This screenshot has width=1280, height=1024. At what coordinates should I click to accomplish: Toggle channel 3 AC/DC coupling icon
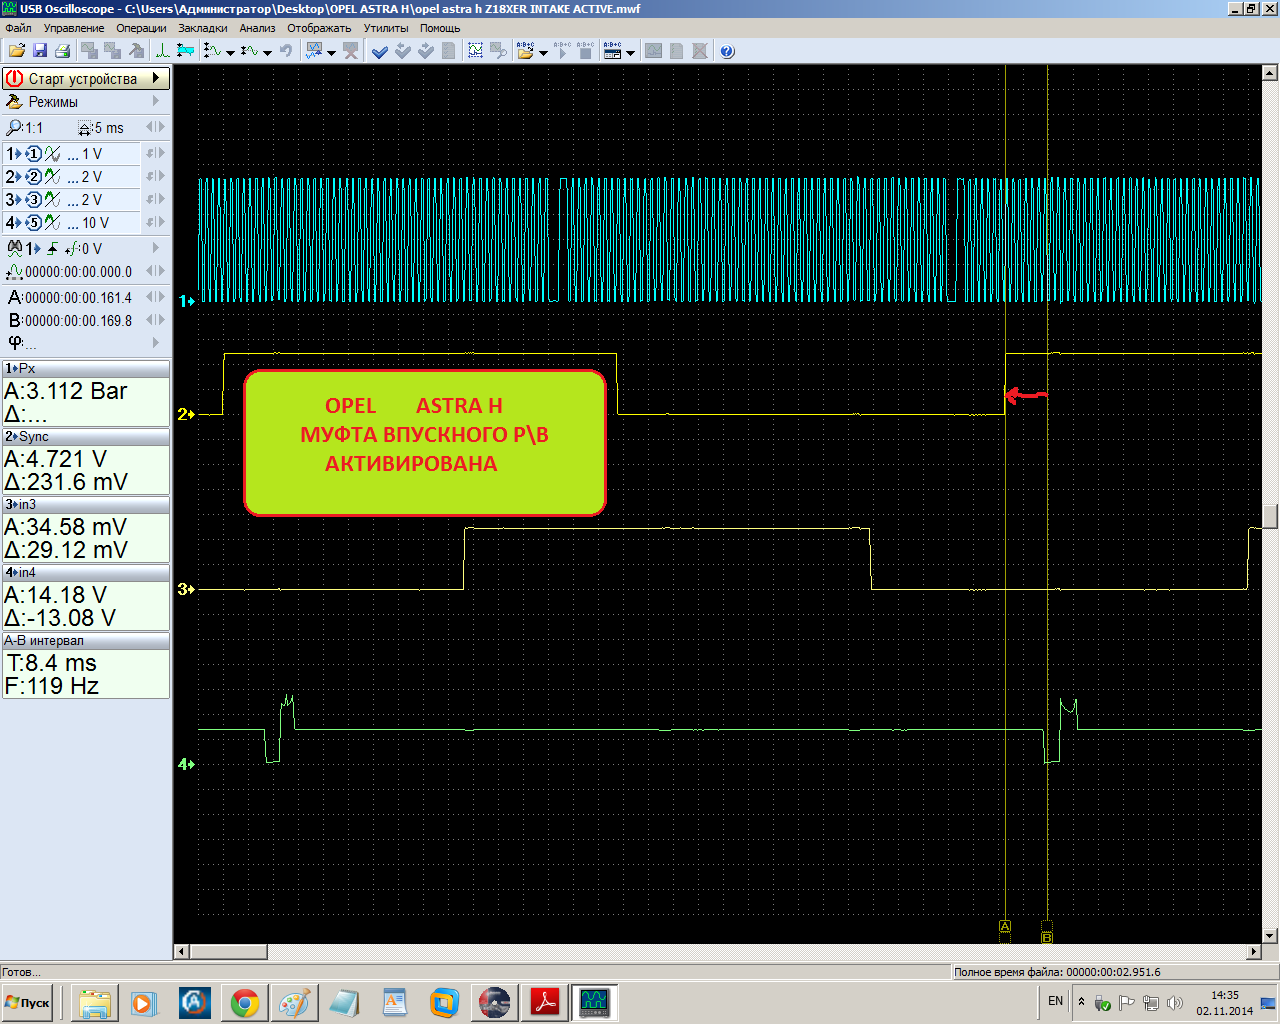pos(52,200)
